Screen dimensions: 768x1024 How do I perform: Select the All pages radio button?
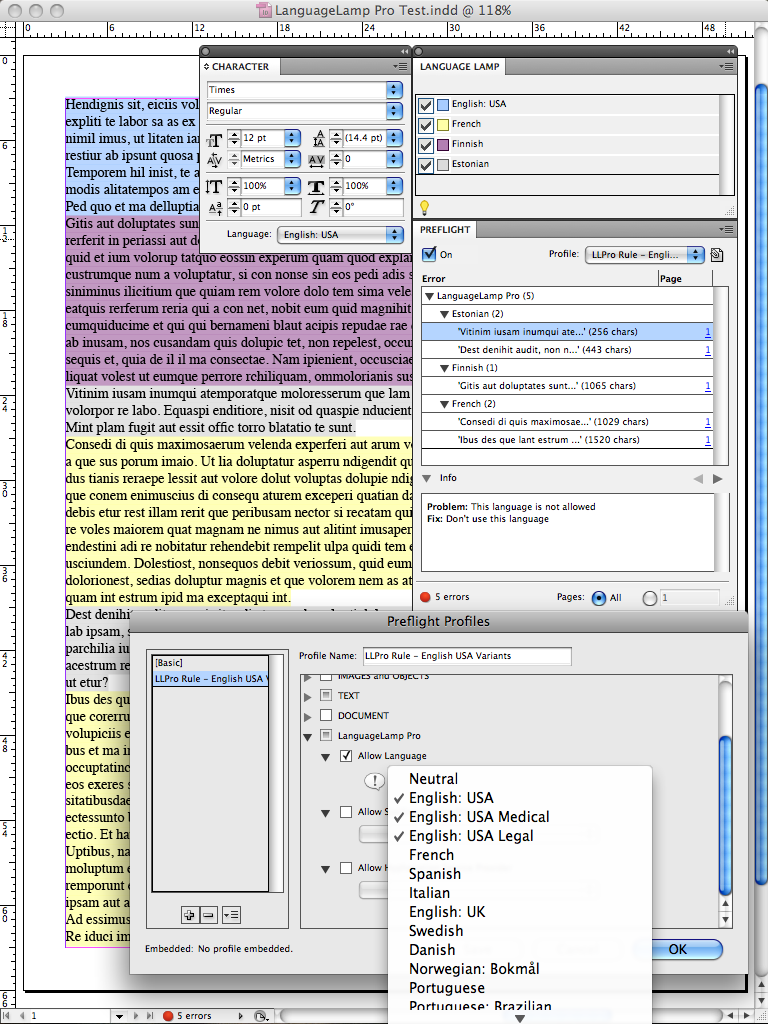click(x=599, y=598)
